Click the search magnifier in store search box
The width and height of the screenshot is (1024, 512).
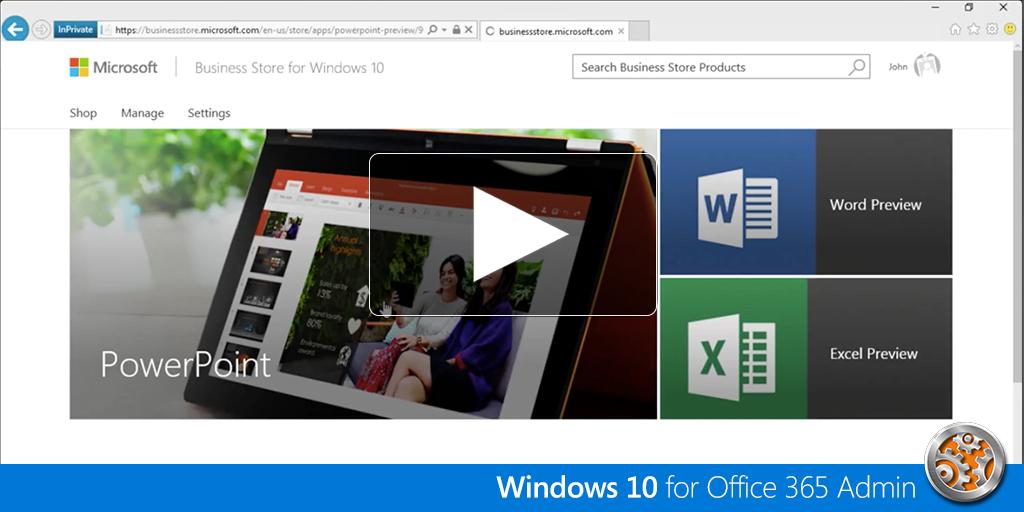pos(857,67)
